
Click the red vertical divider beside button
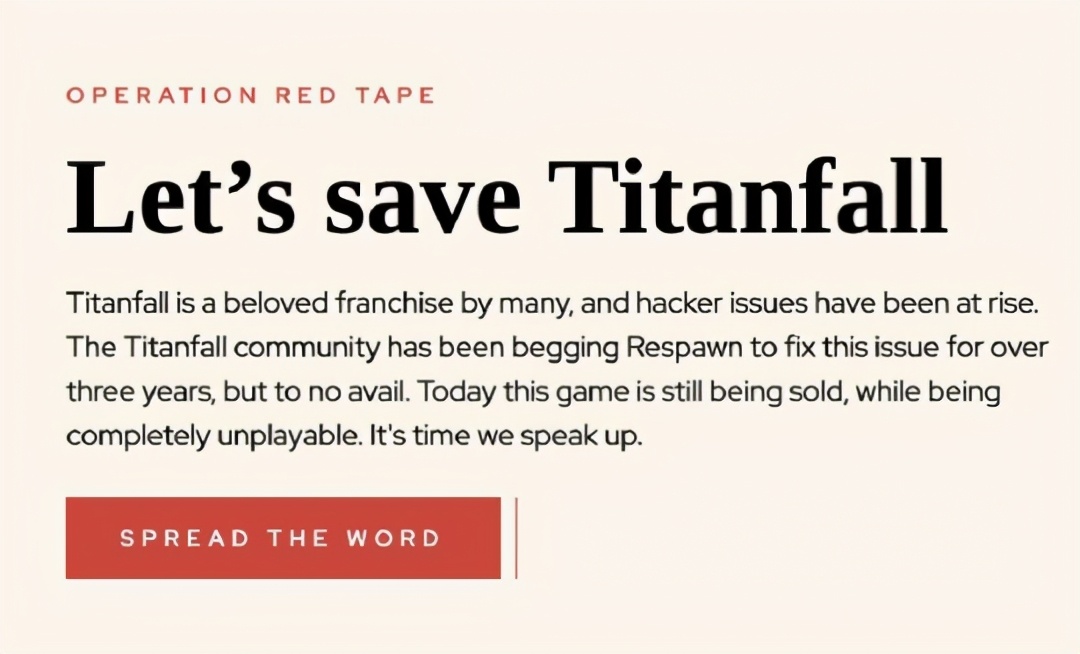click(516, 538)
